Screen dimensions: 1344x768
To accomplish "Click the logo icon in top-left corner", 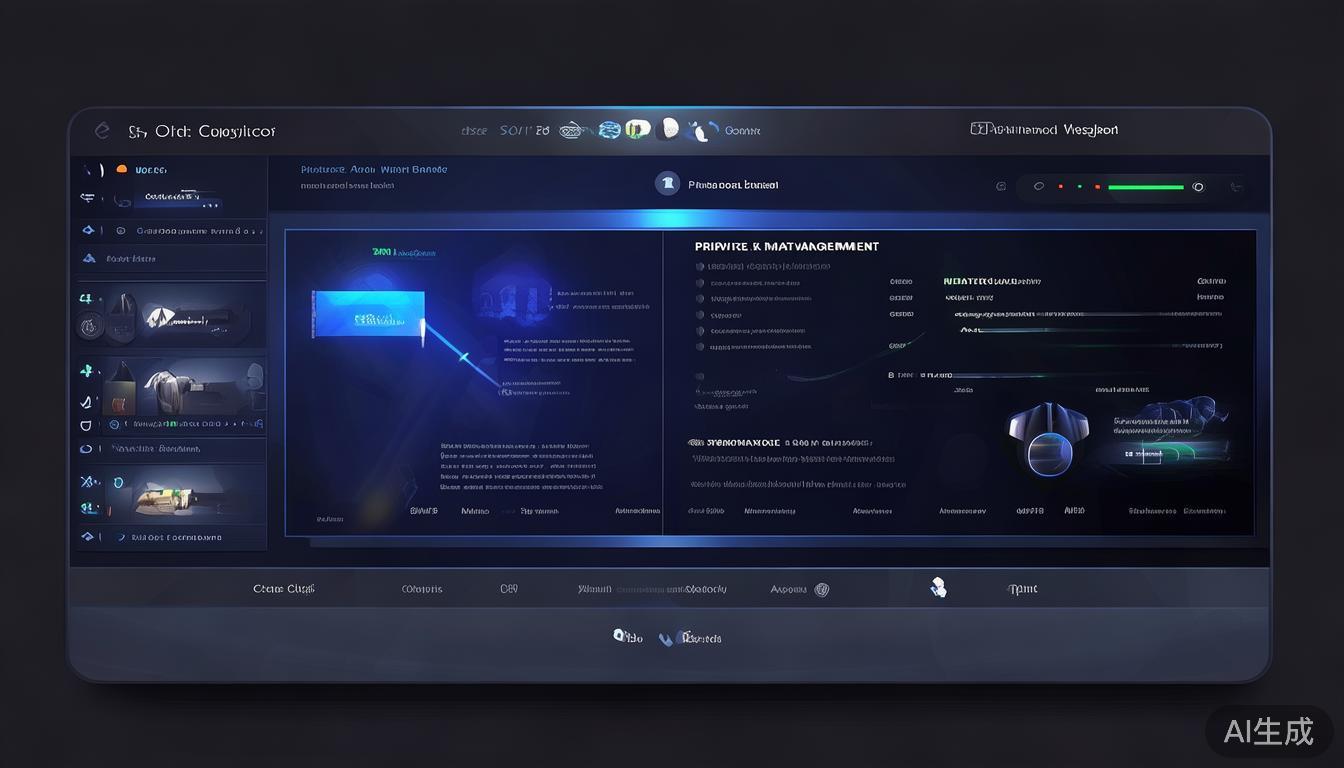I will [x=101, y=131].
